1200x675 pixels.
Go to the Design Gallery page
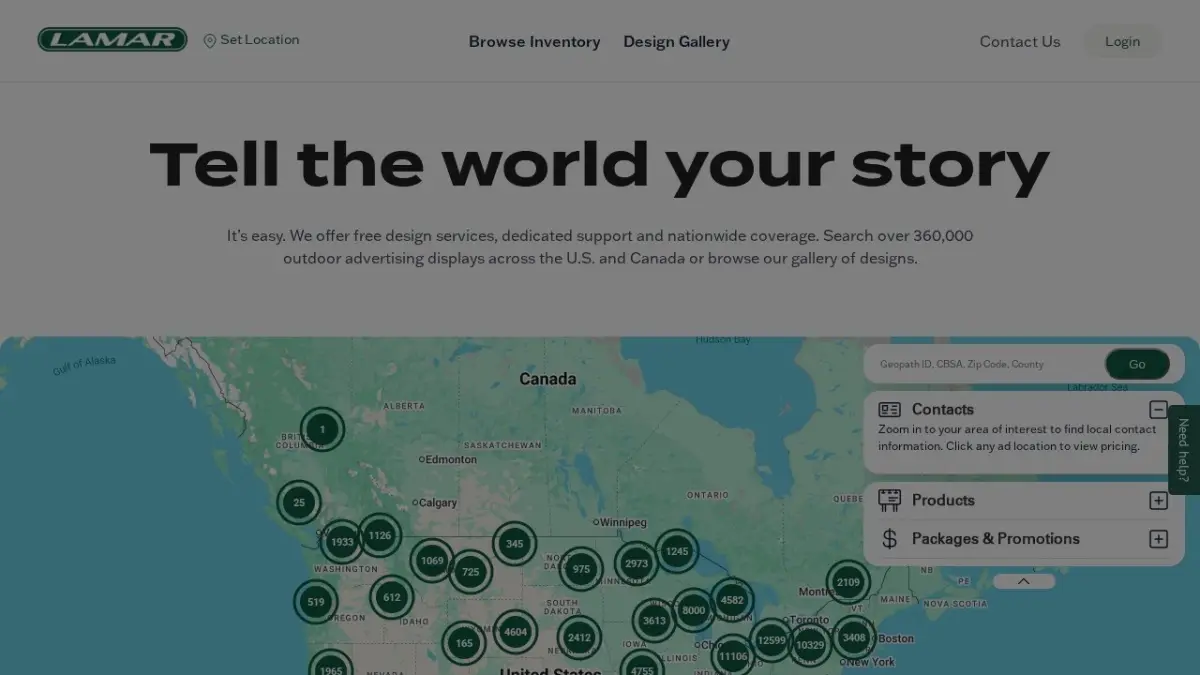pyautogui.click(x=676, y=42)
